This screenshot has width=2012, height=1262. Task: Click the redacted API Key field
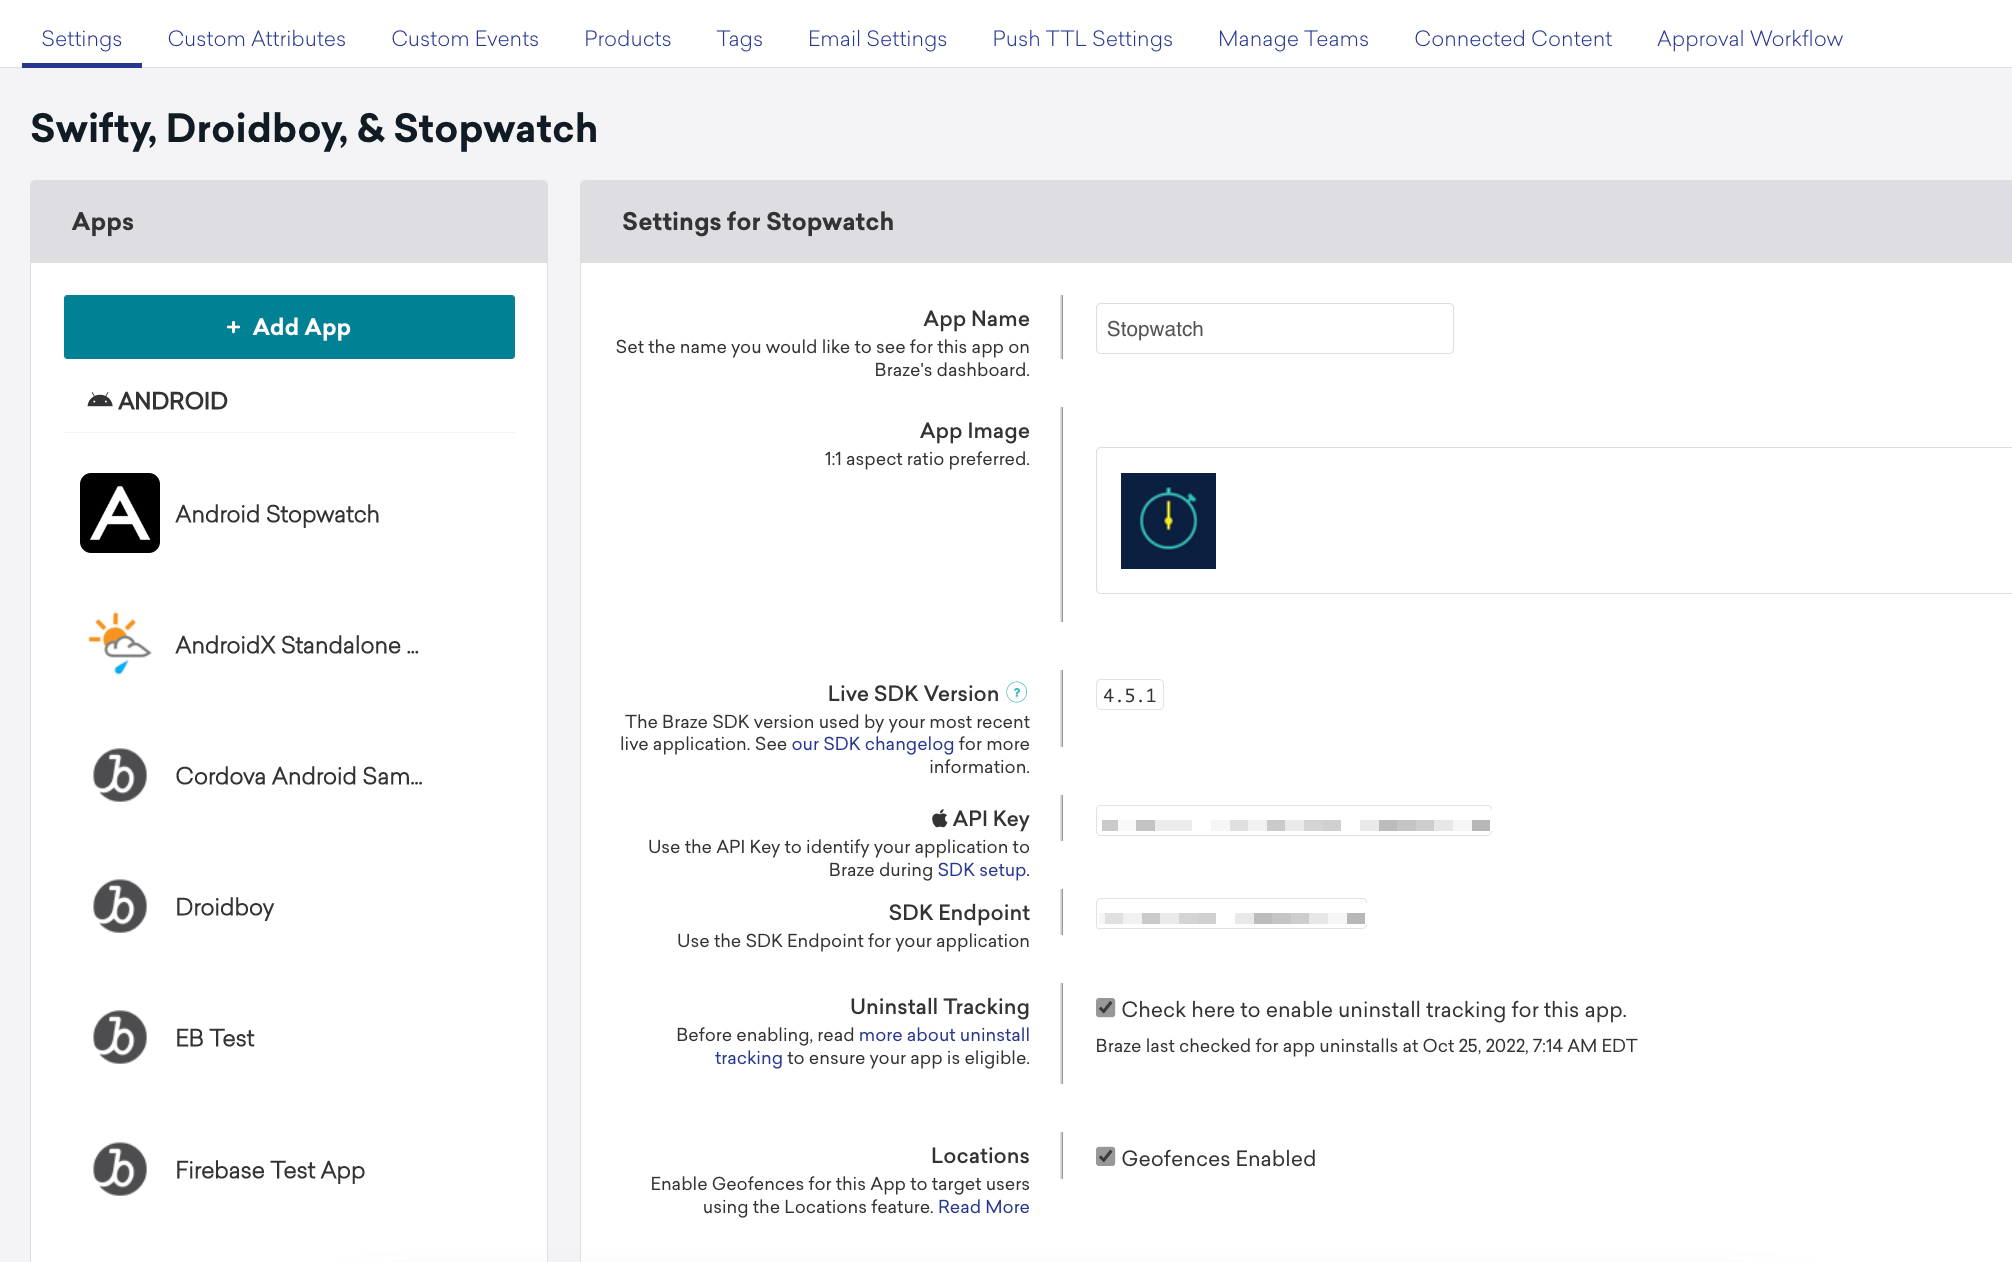click(x=1294, y=821)
